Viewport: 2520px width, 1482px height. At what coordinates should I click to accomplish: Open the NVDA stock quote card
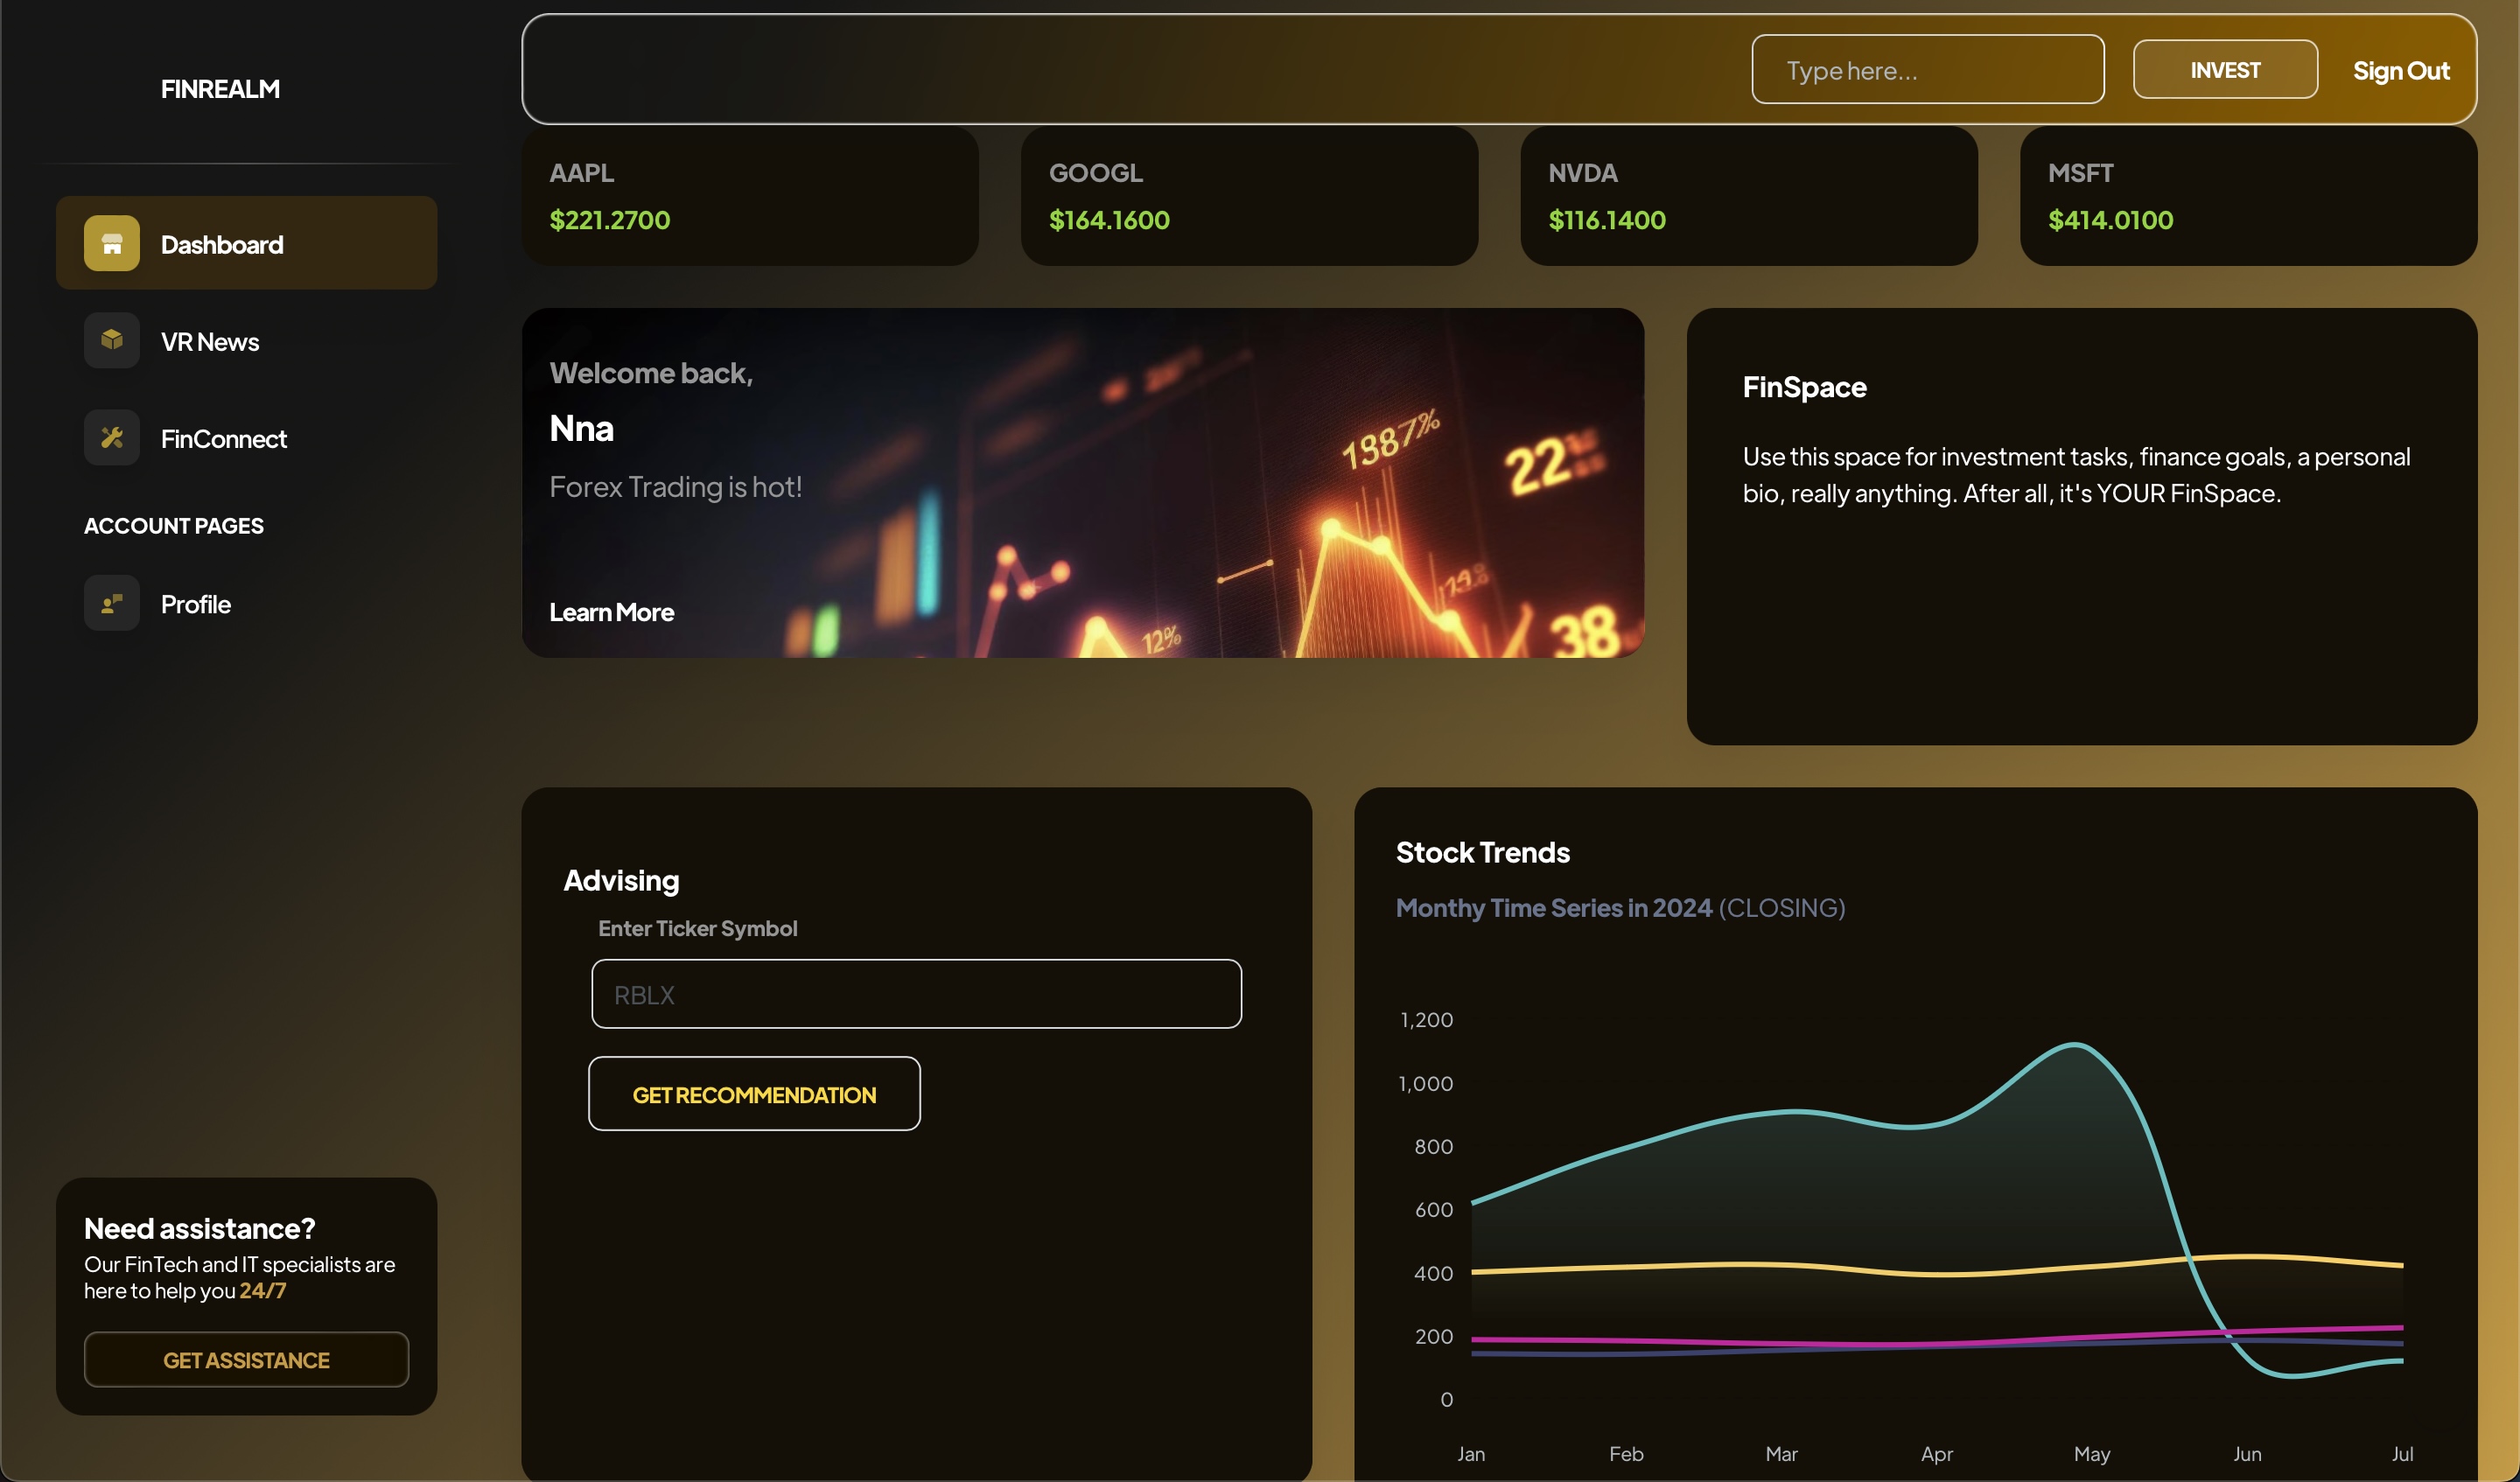point(1748,196)
